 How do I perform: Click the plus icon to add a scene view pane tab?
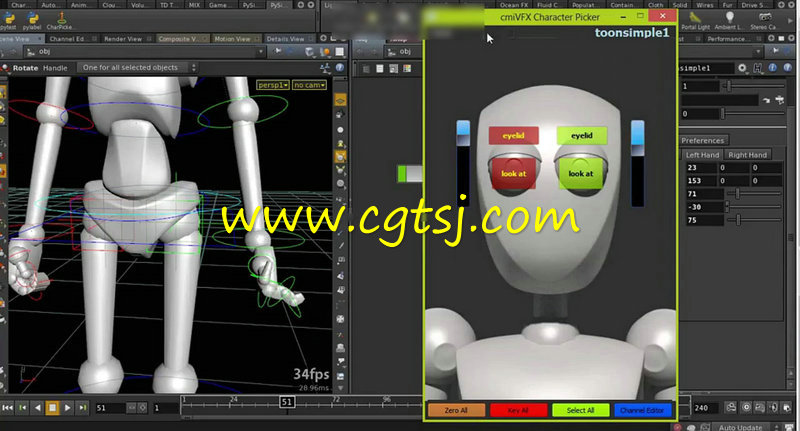click(x=323, y=38)
